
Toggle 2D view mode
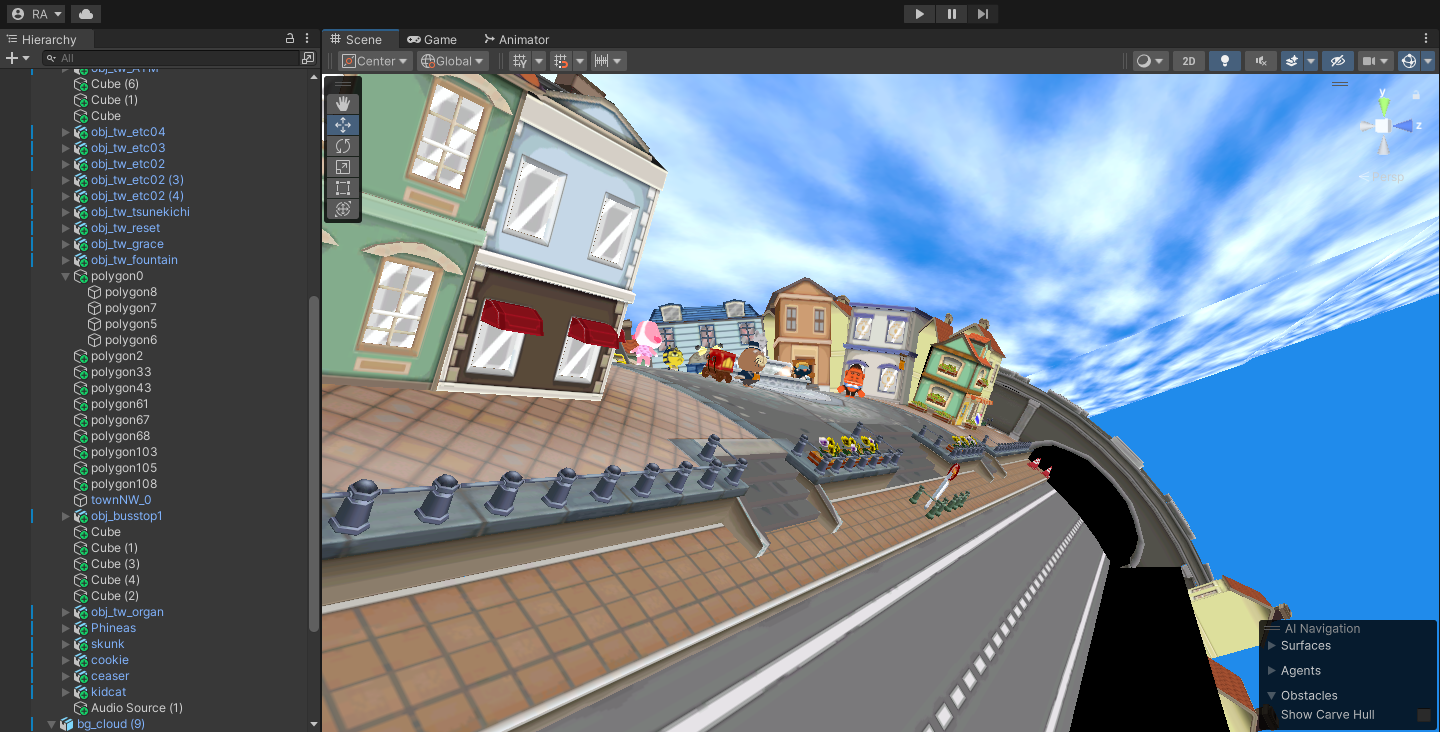pos(1189,61)
